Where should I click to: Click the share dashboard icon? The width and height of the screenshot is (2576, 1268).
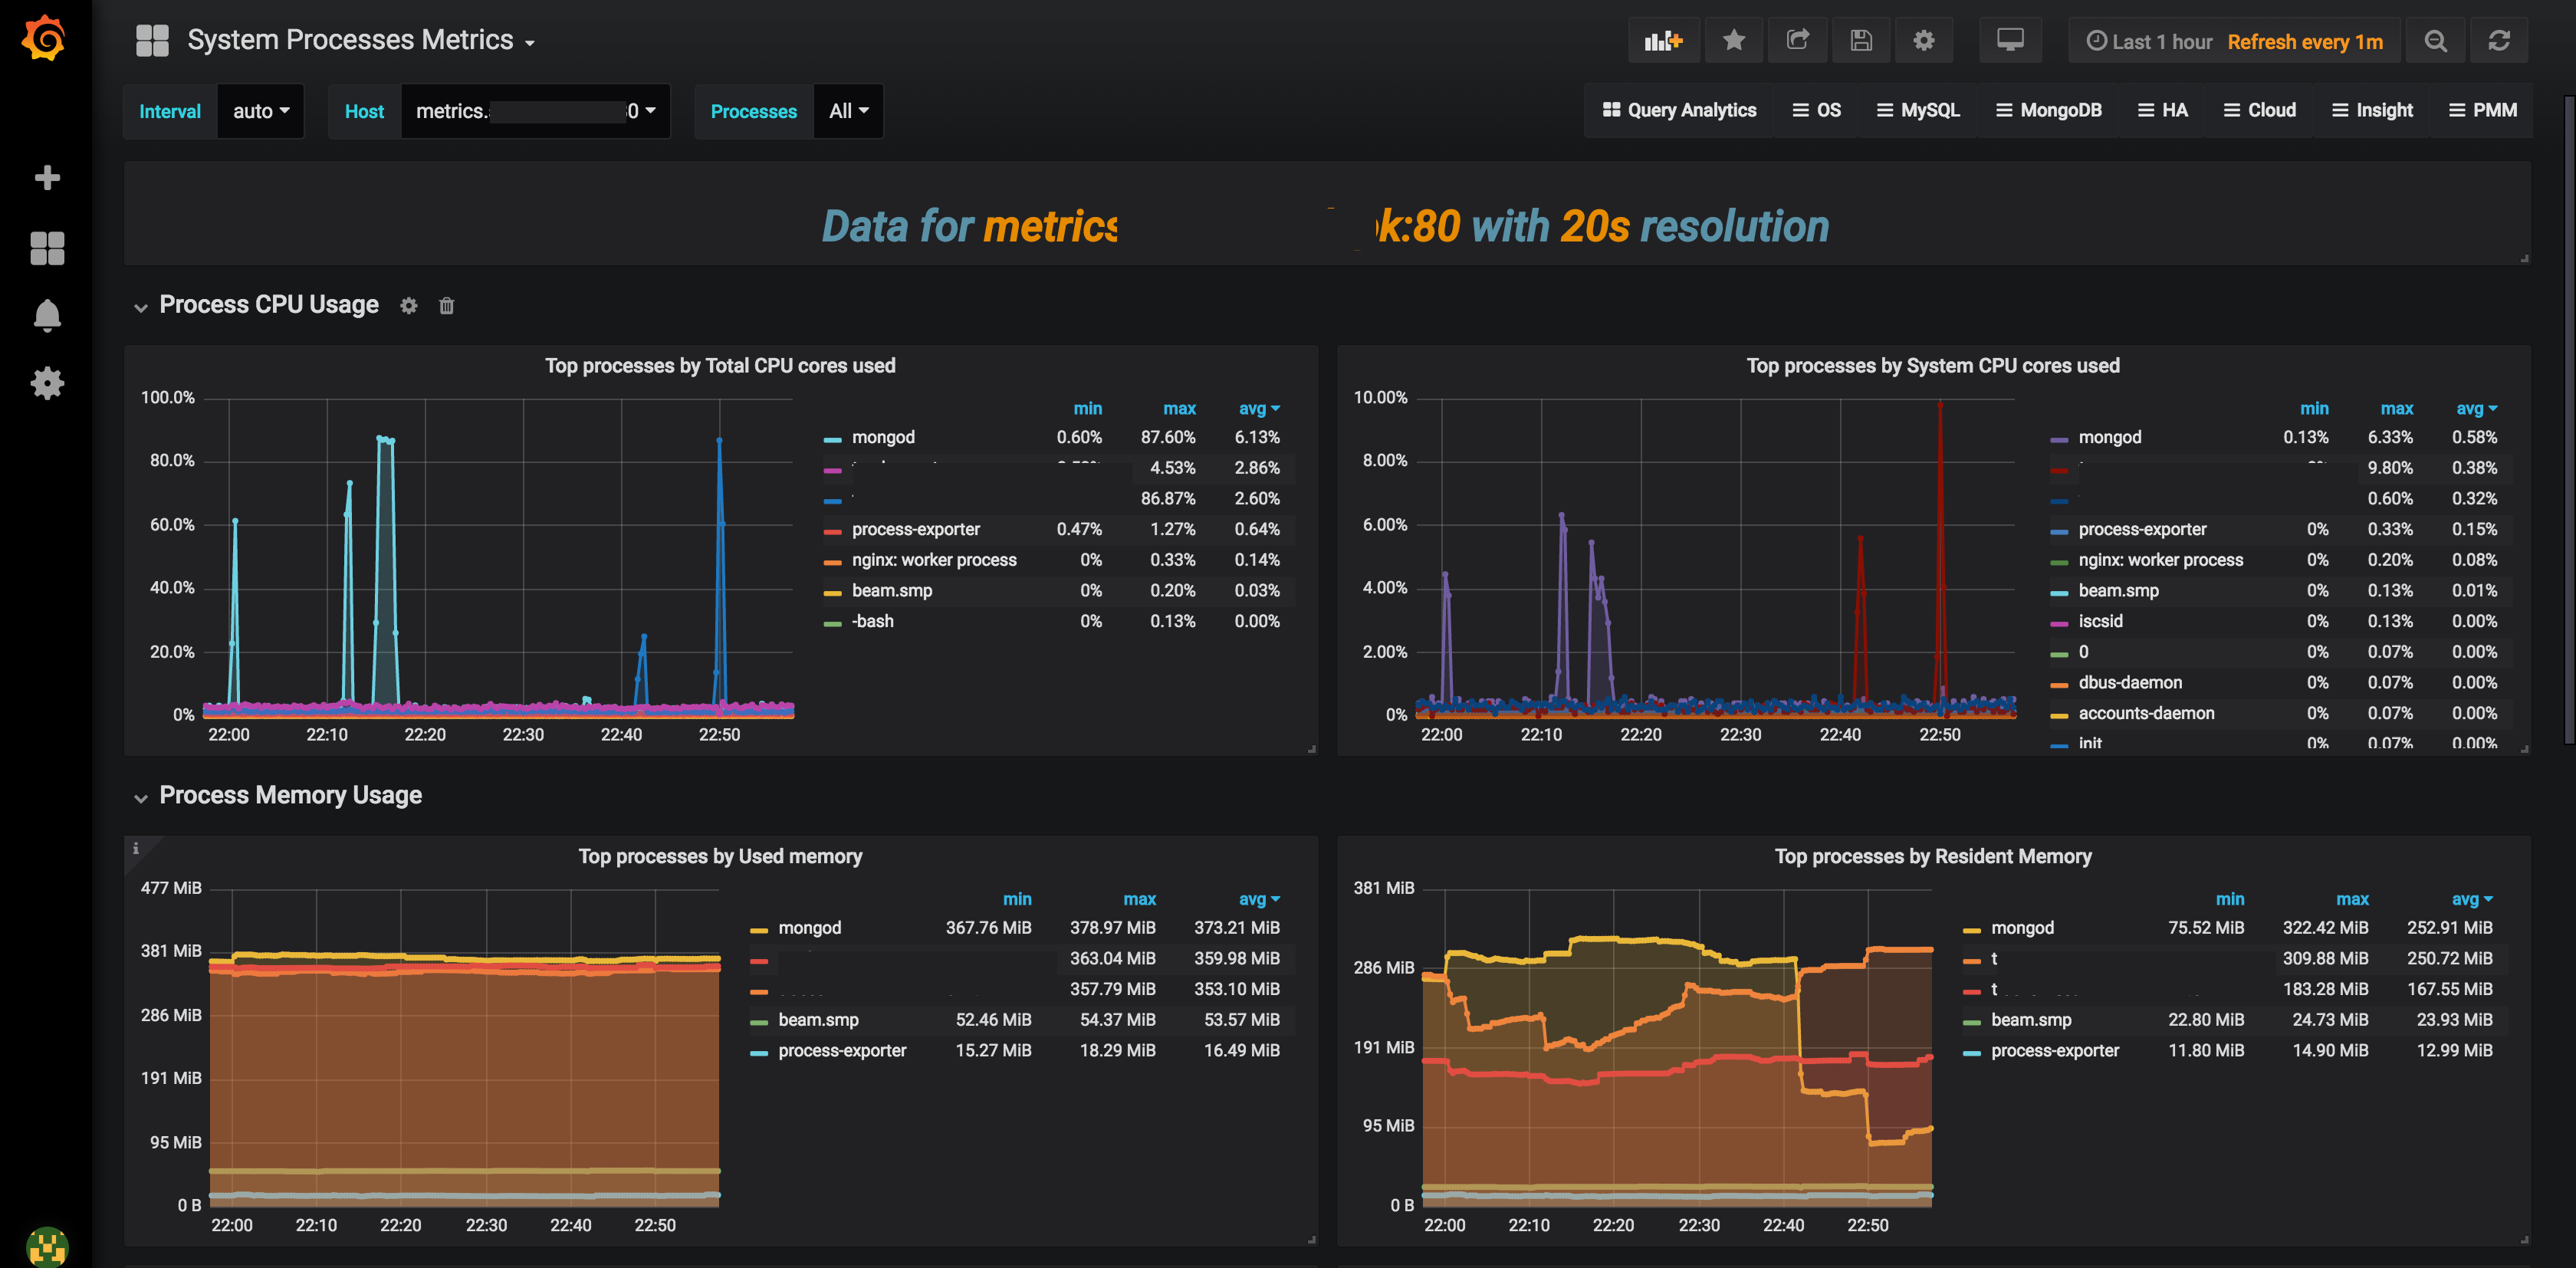pos(1797,41)
